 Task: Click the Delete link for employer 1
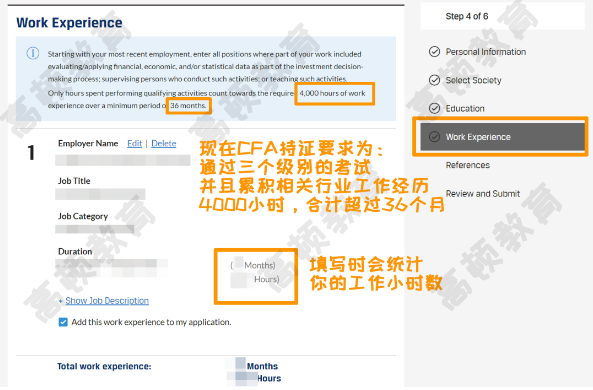tap(163, 143)
